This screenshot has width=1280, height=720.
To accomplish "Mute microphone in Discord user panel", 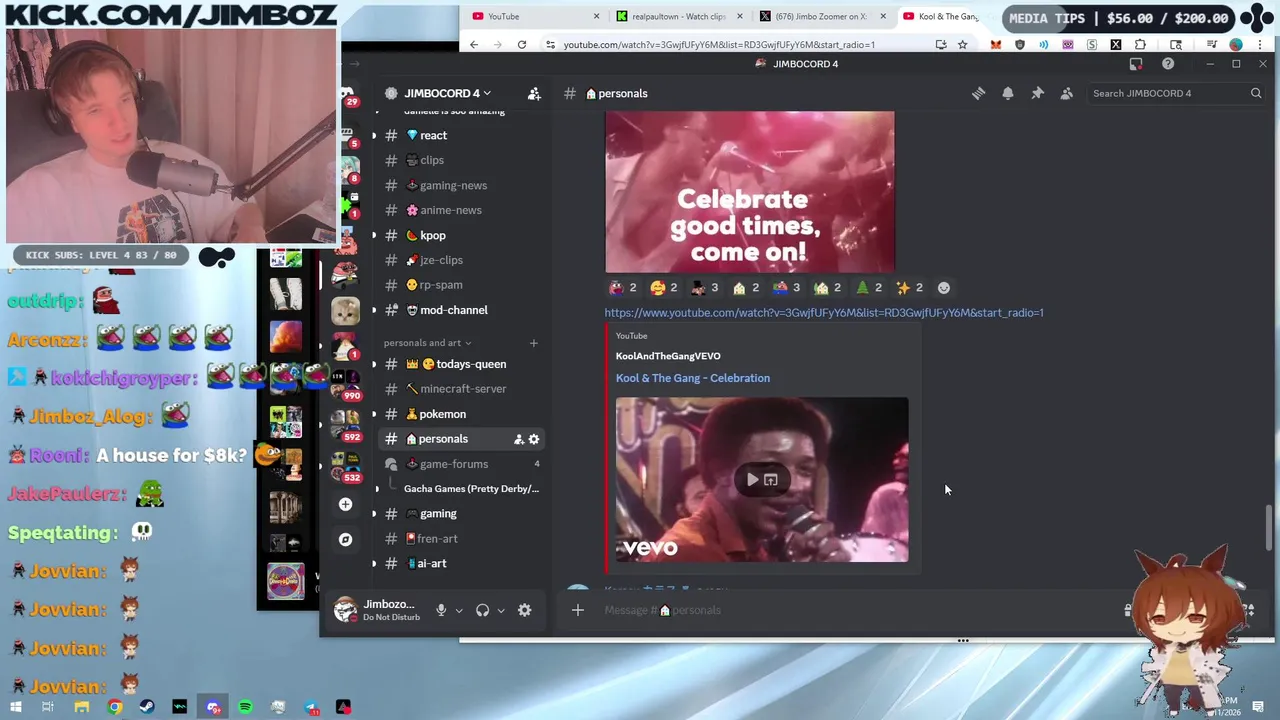I will point(441,610).
